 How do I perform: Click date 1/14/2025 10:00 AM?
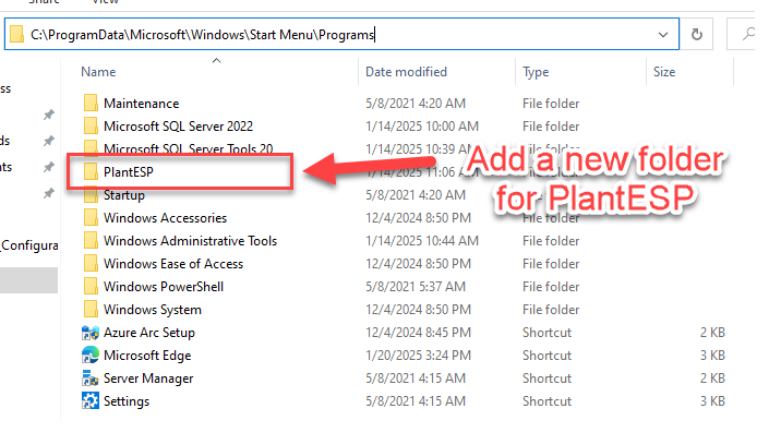pyautogui.click(x=422, y=126)
